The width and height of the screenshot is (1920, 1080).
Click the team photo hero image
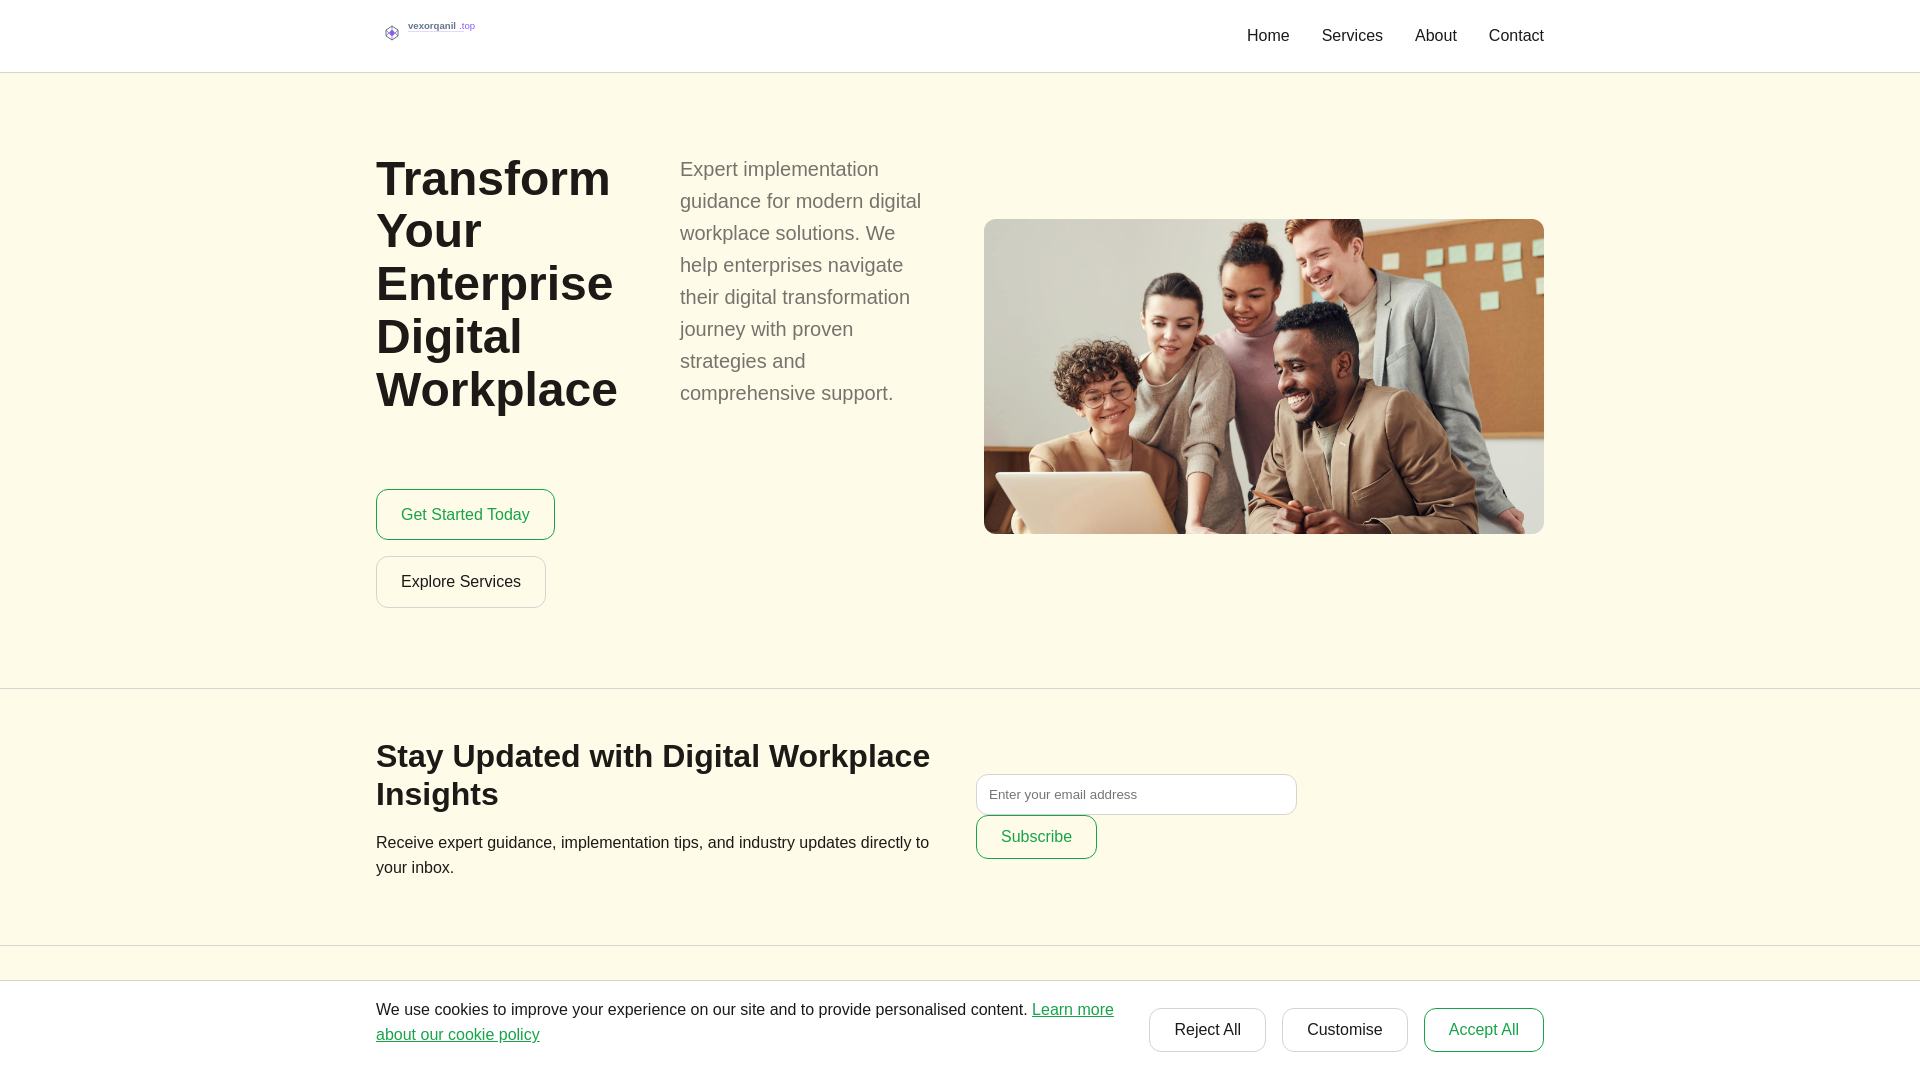(1263, 376)
